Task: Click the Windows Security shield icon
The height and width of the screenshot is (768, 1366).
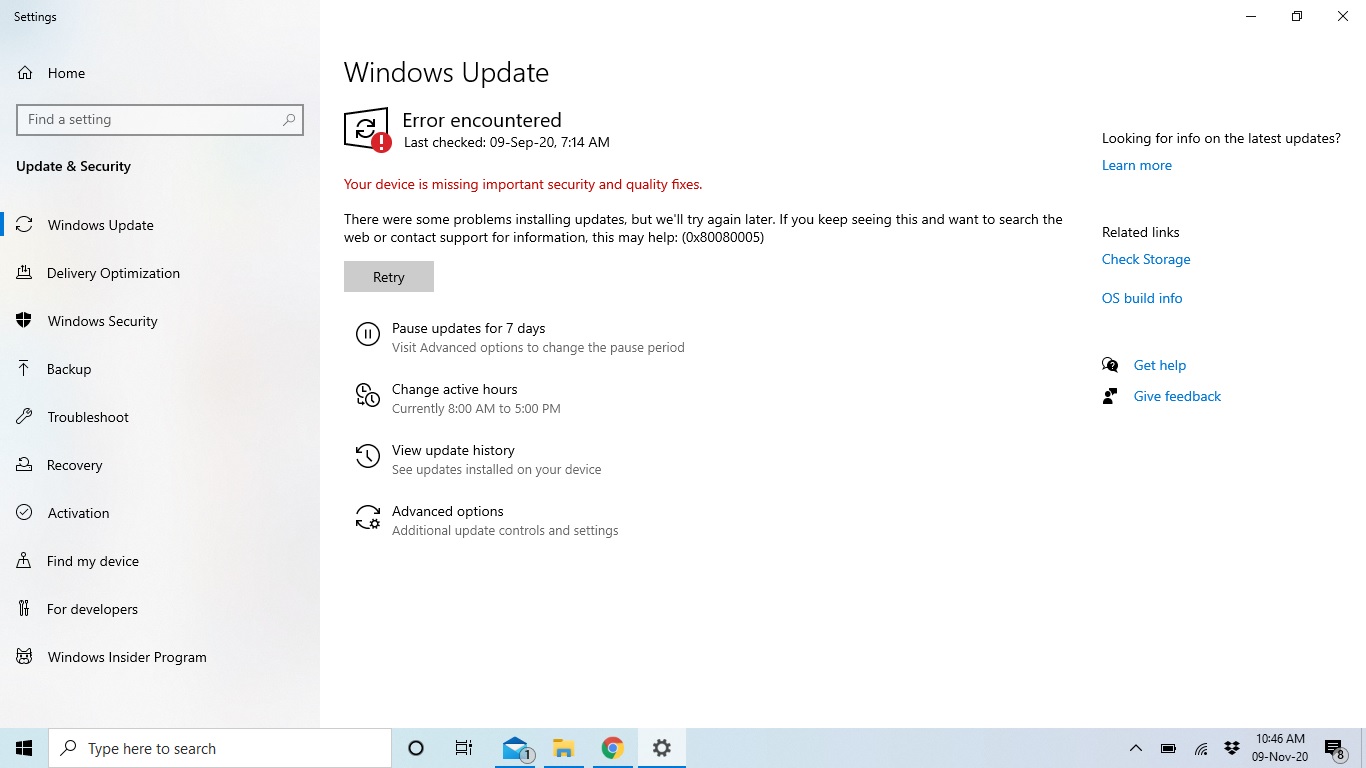Action: point(25,321)
